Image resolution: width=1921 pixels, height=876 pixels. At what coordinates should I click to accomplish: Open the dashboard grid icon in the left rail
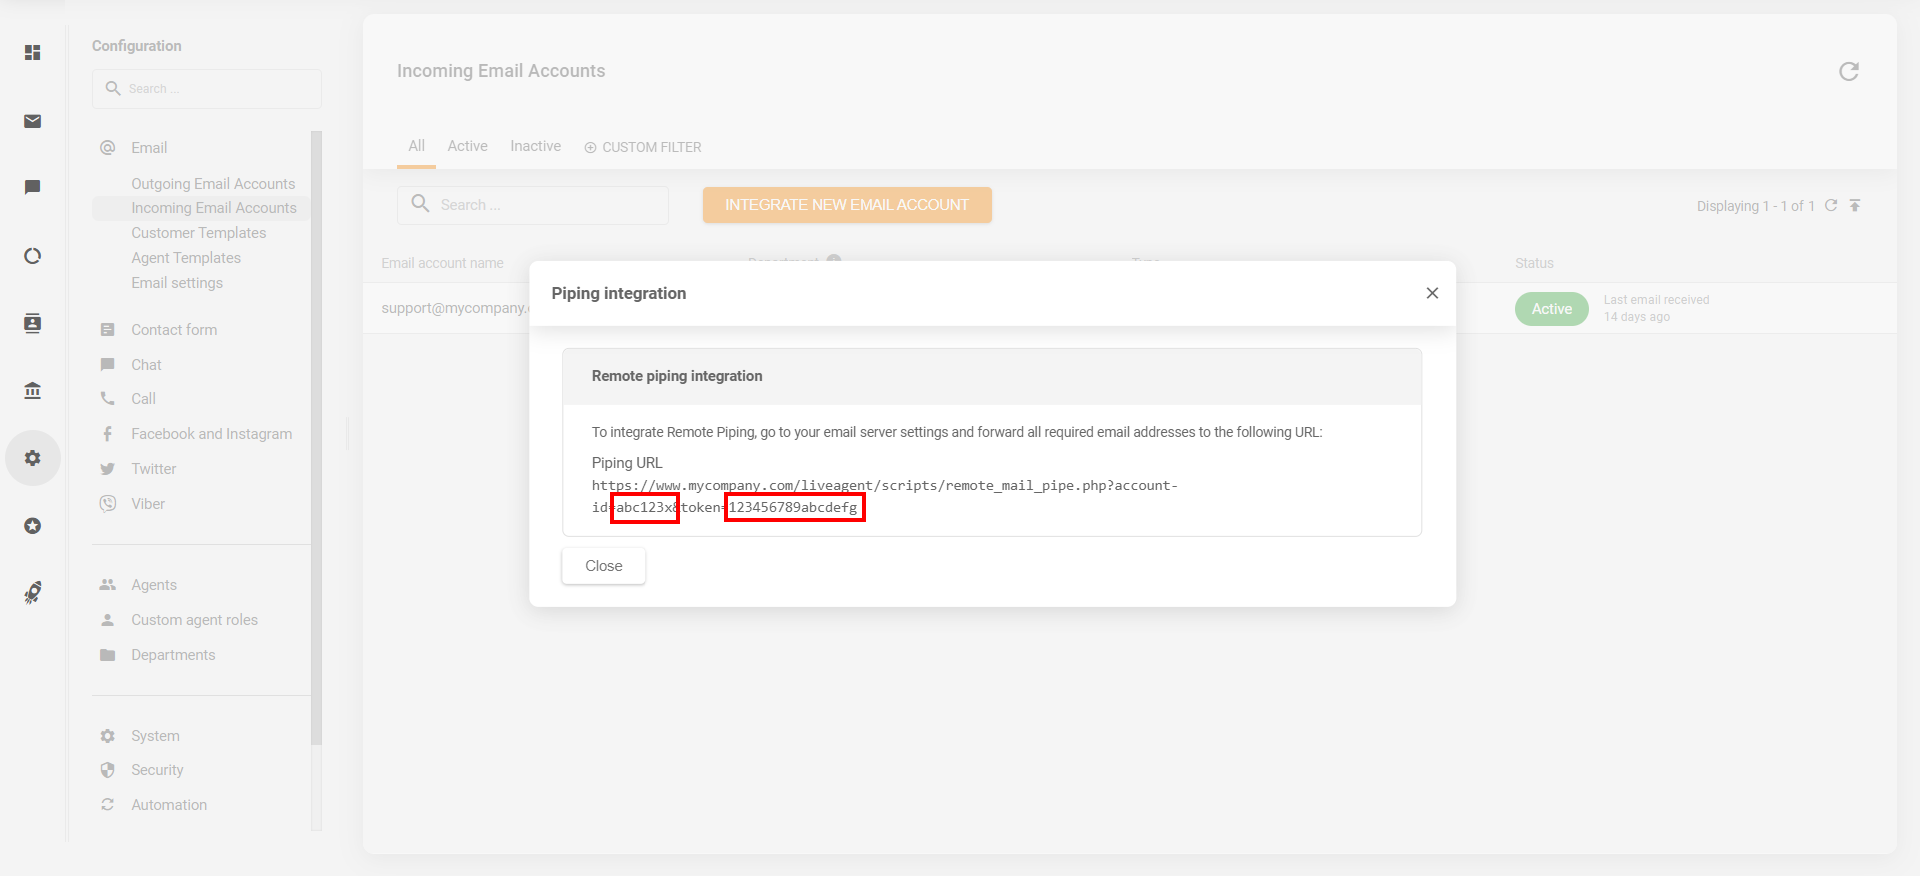(33, 52)
